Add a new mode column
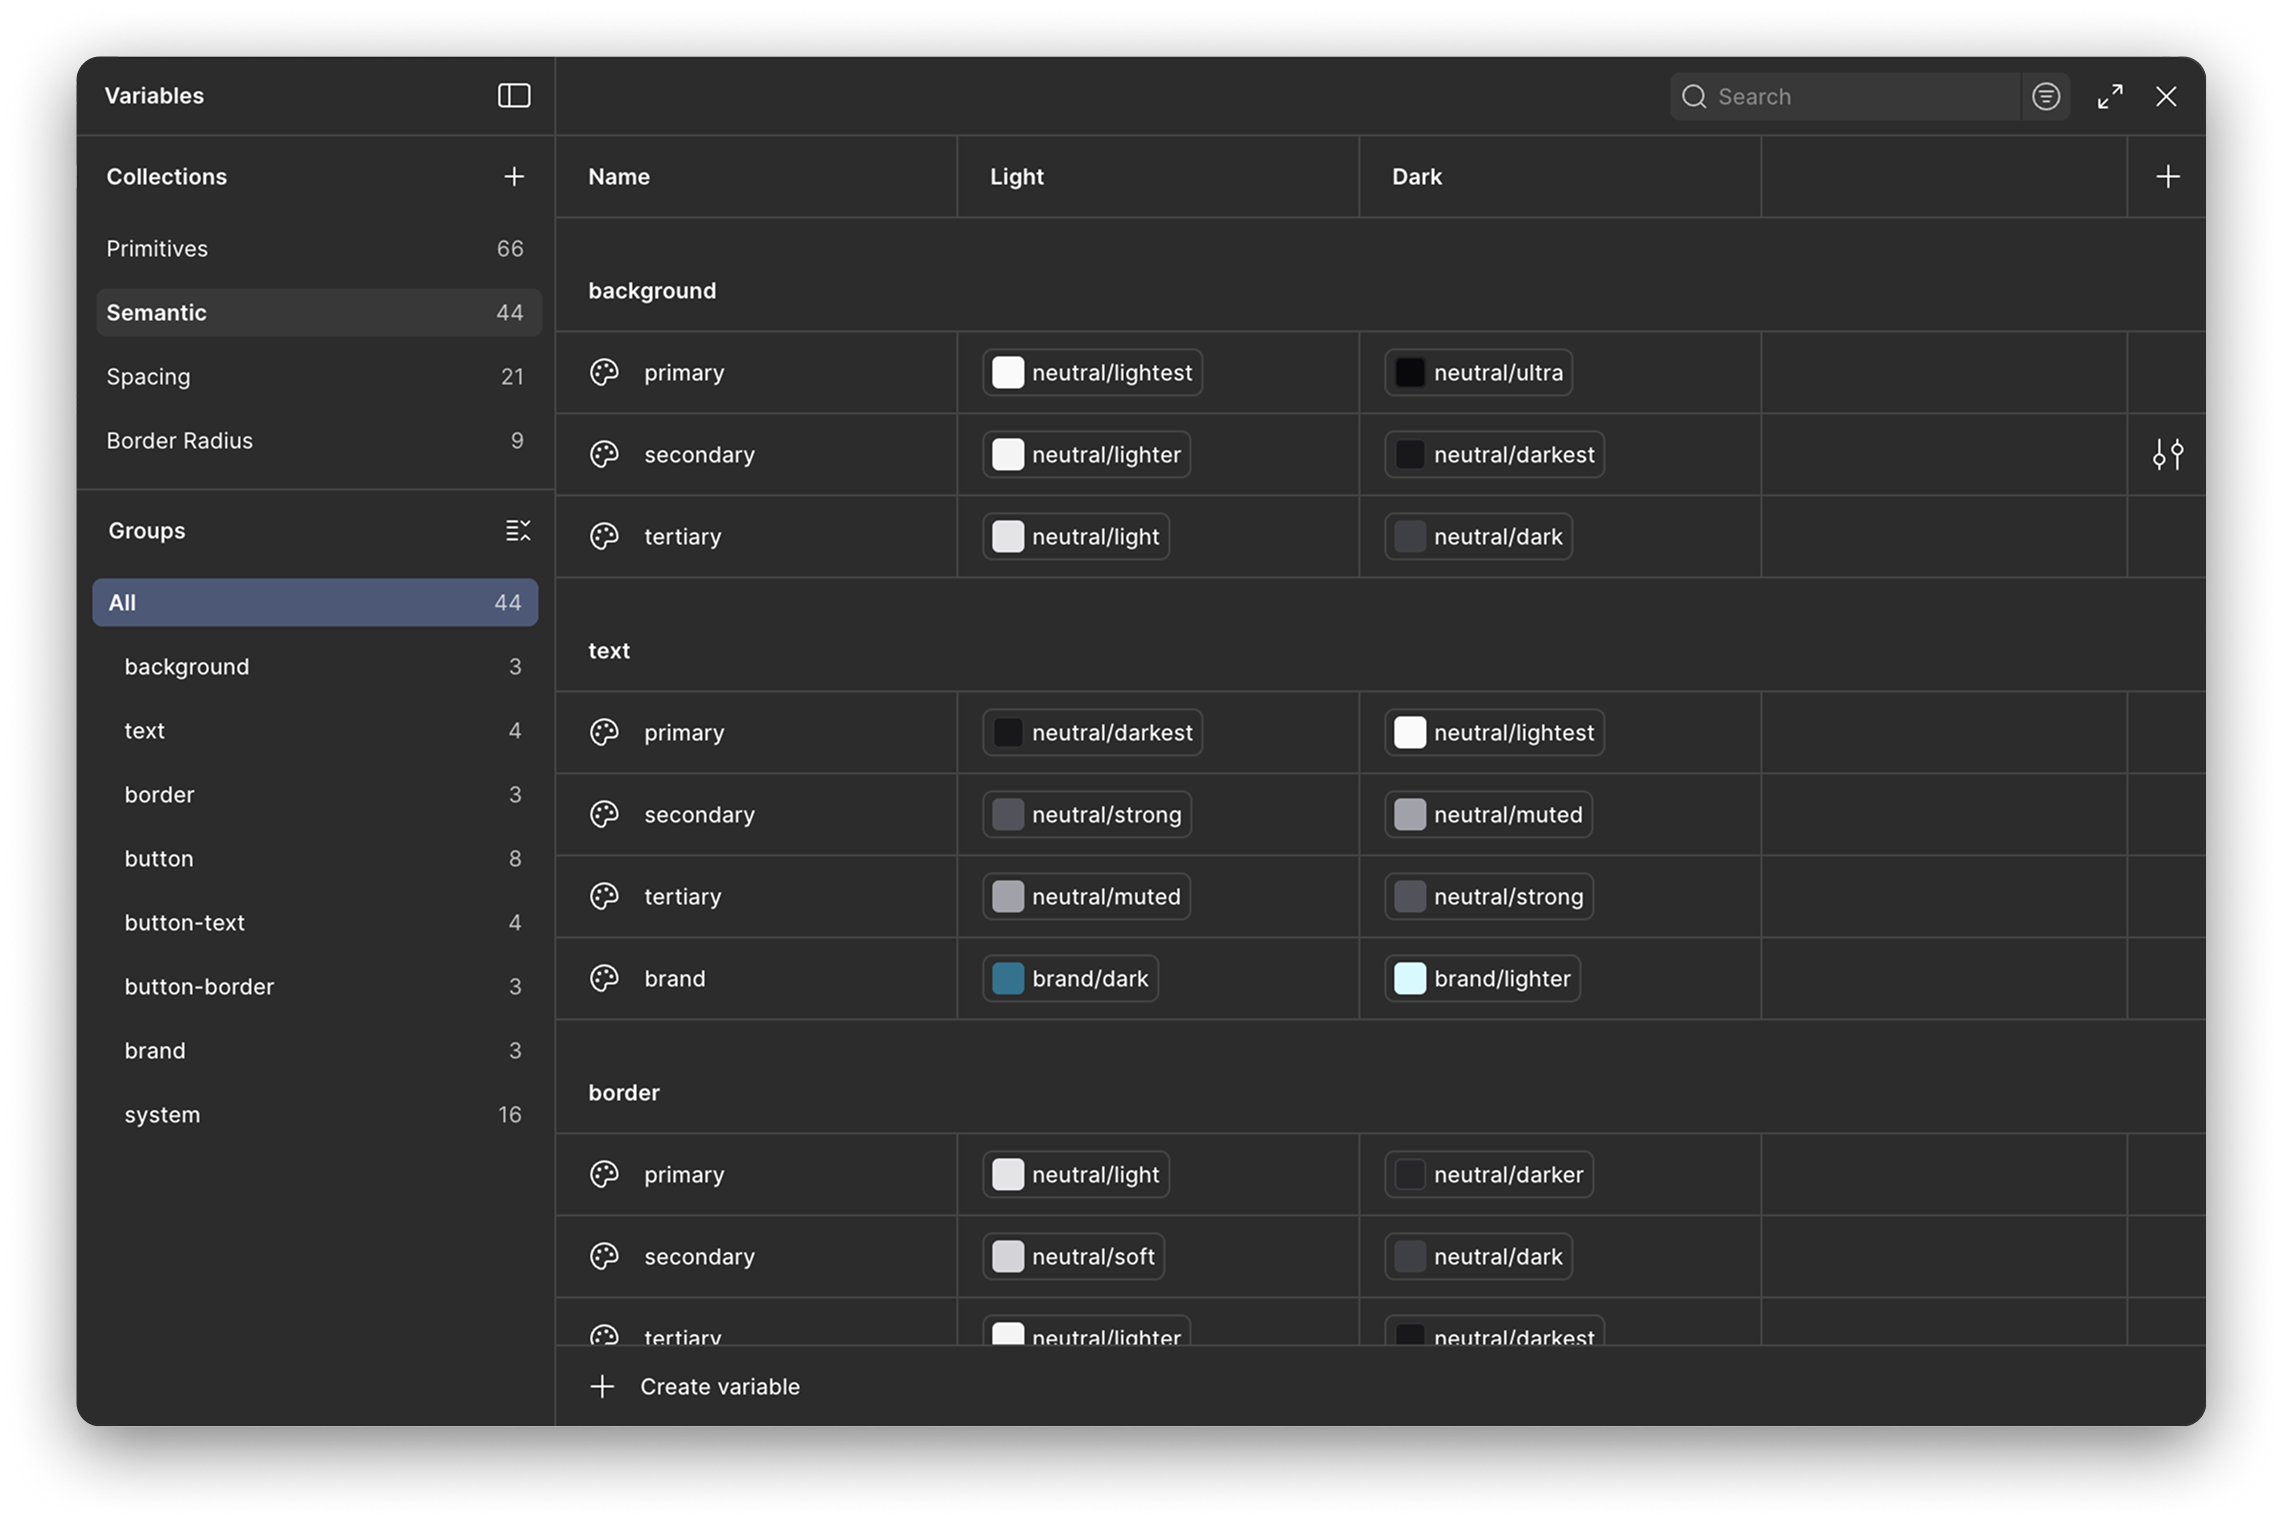The image size is (2283, 1523). (x=2167, y=177)
